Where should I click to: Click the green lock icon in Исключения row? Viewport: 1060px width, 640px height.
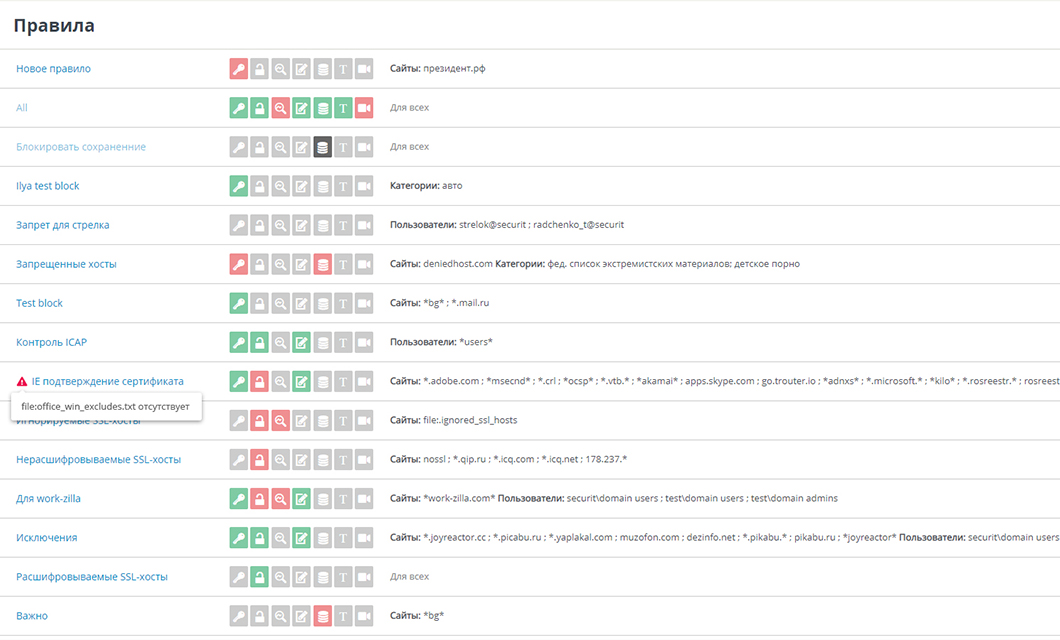[260, 539]
